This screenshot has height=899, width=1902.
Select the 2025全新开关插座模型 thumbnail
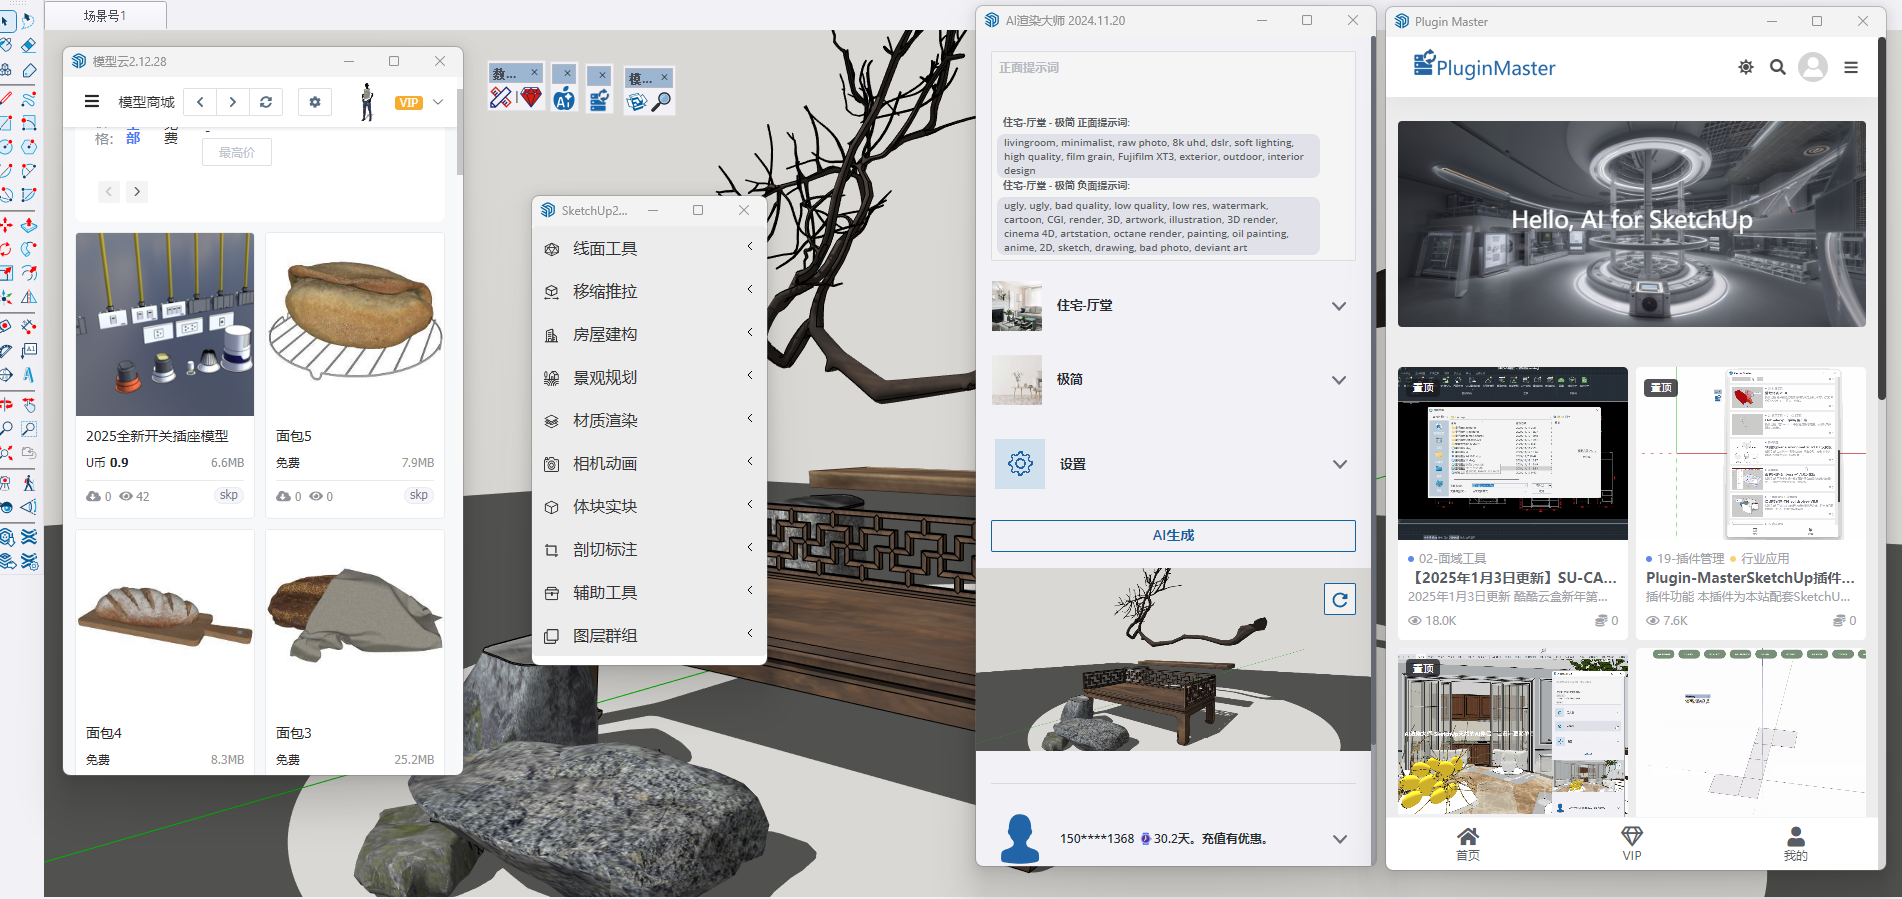165,324
